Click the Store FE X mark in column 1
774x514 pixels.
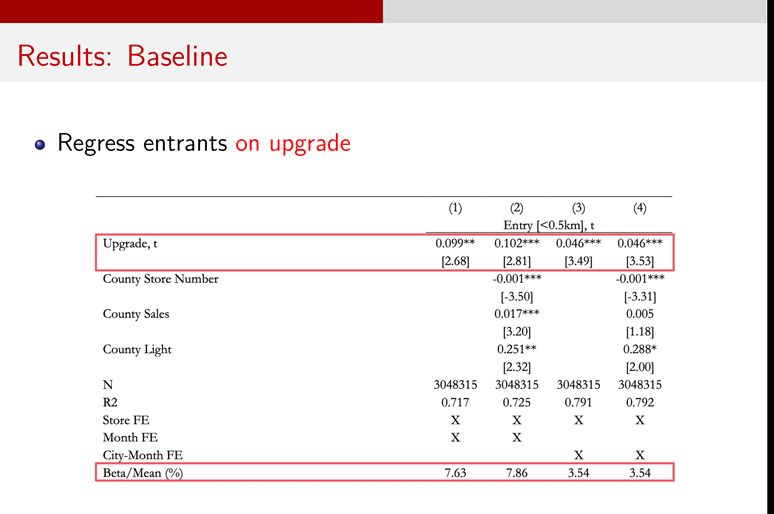point(455,420)
